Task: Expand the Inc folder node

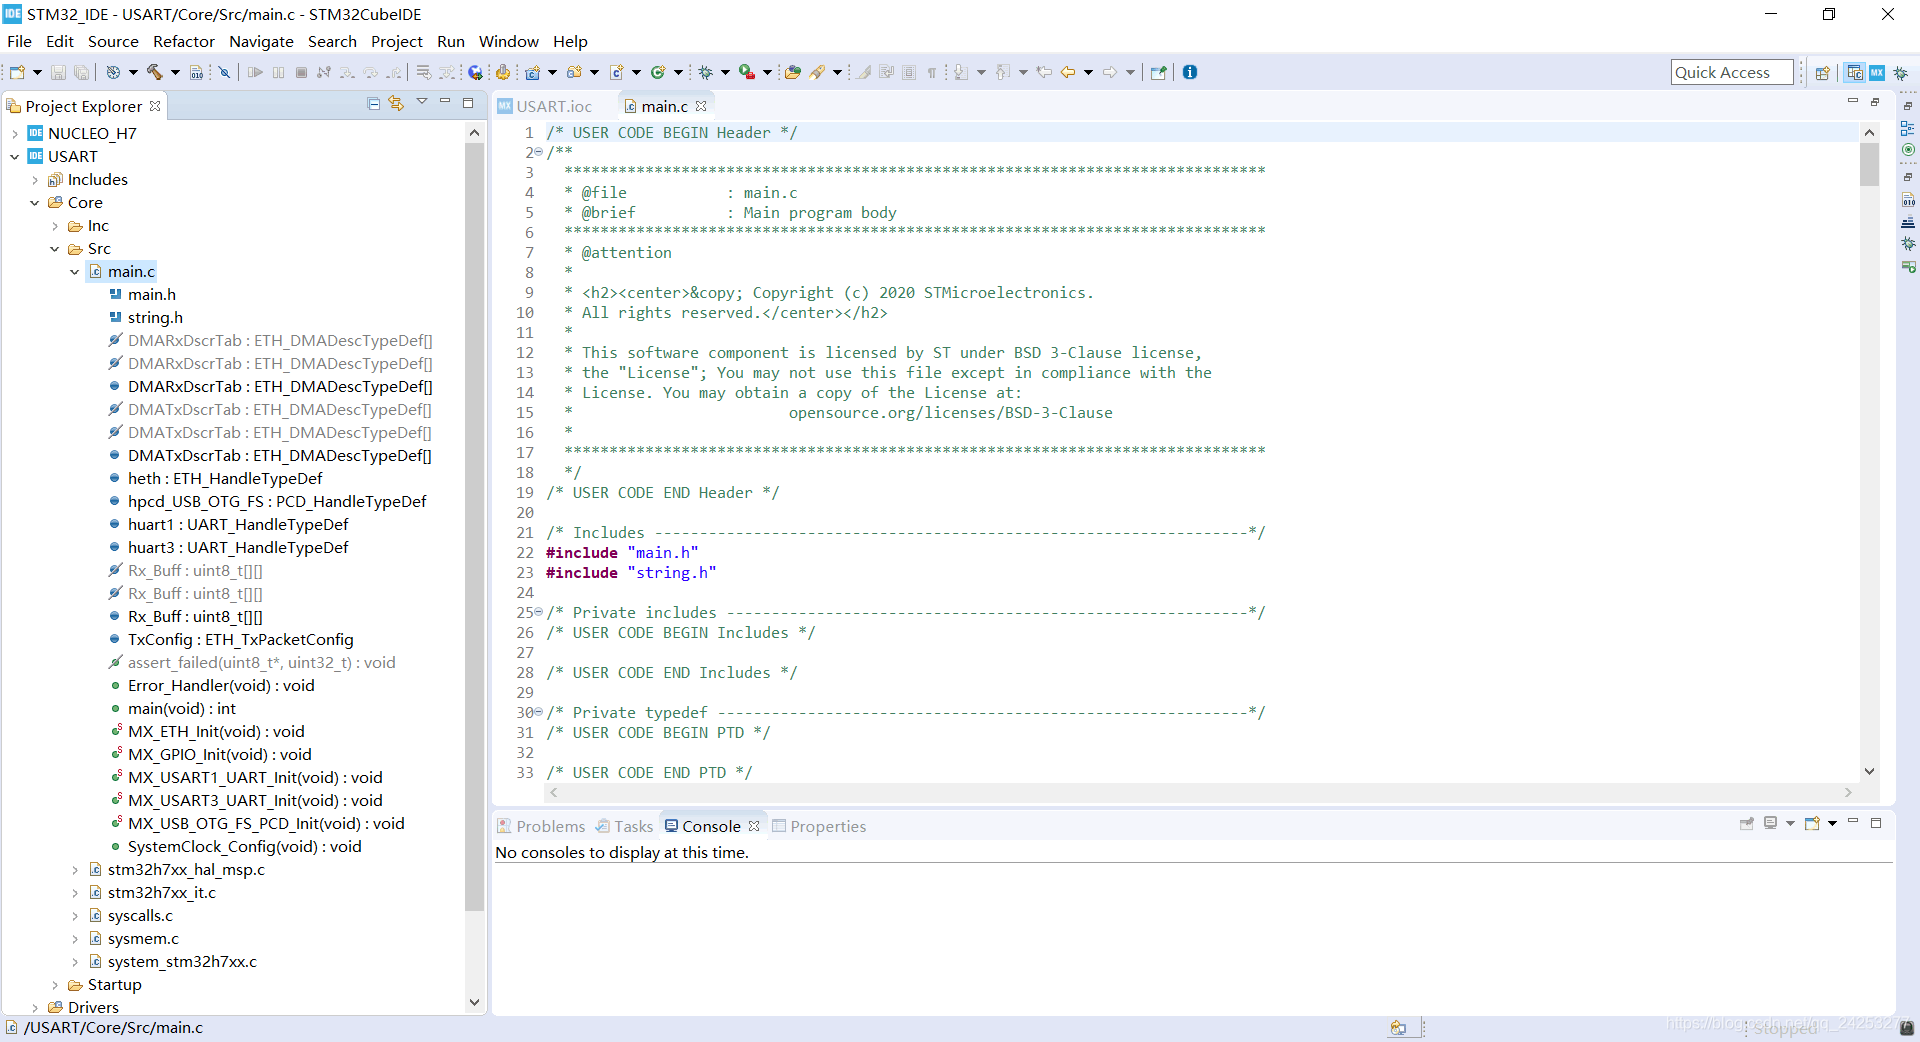Action: [x=55, y=226]
